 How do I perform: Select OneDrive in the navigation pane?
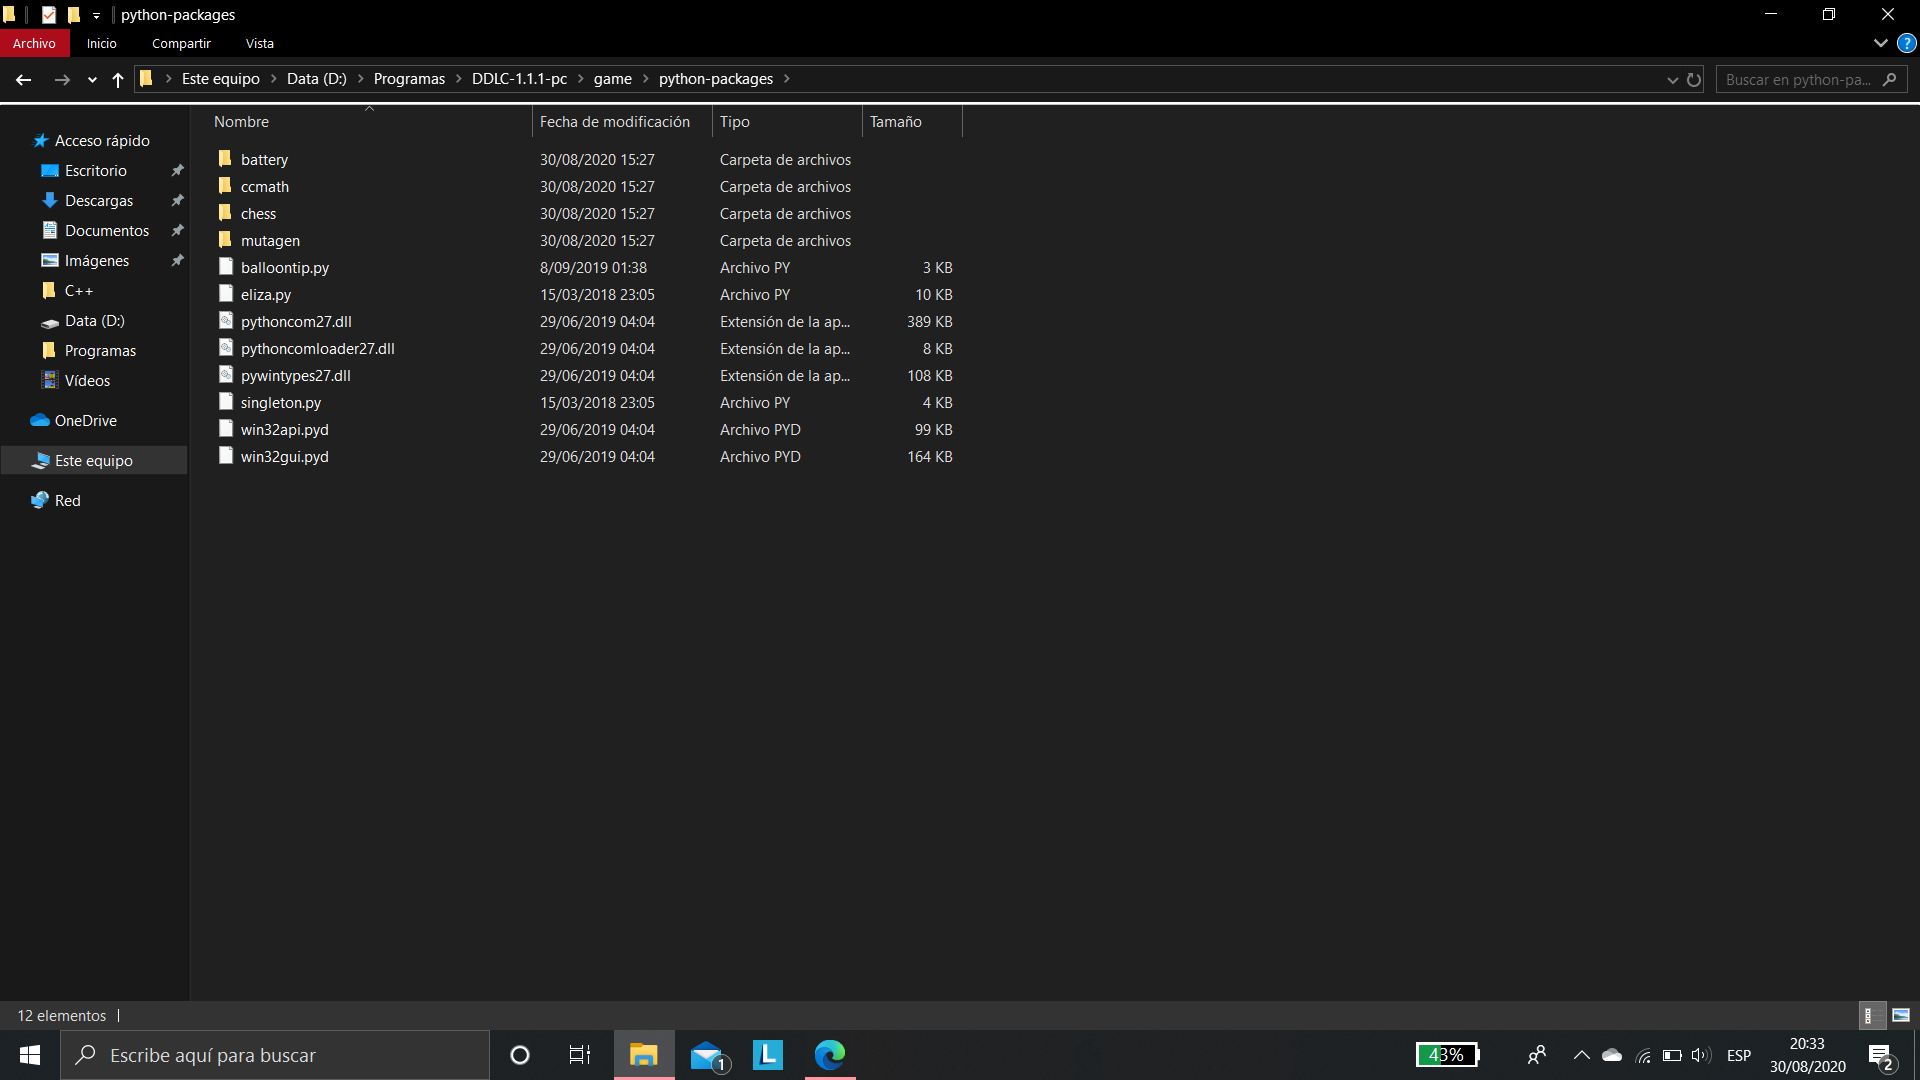[85, 421]
